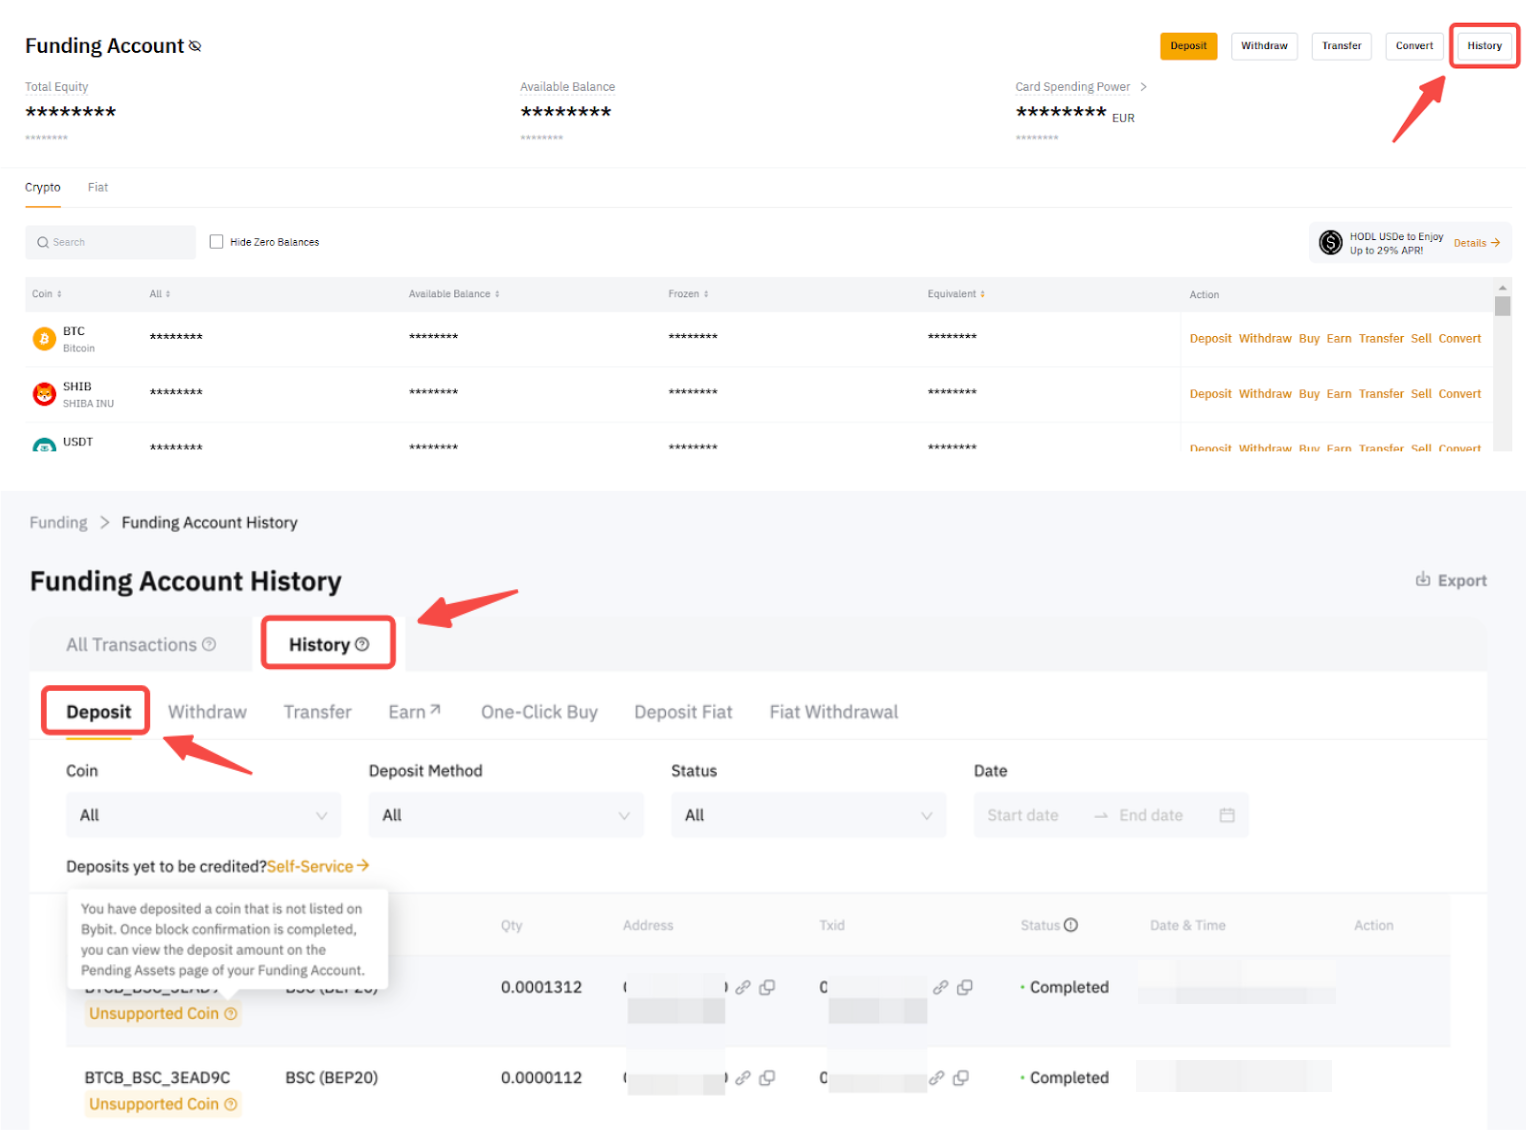Click the coin Search input field
1526x1132 pixels.
[x=110, y=242]
